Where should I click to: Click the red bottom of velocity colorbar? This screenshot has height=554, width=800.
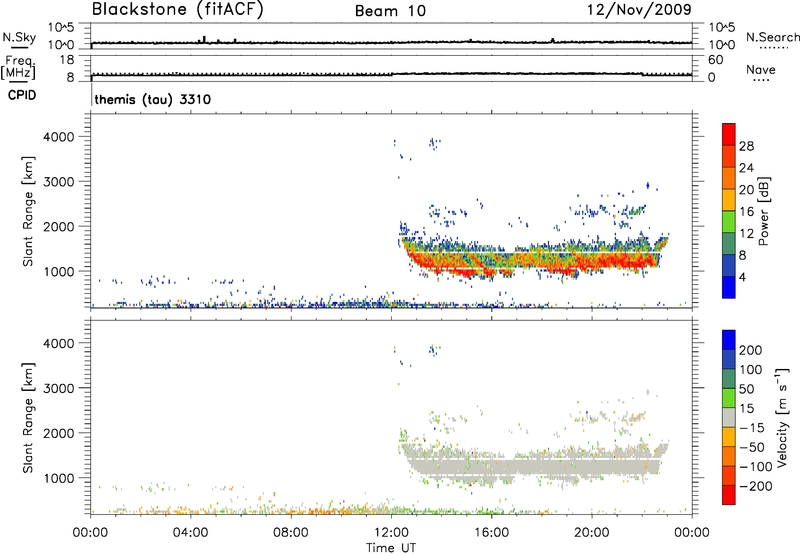click(729, 495)
